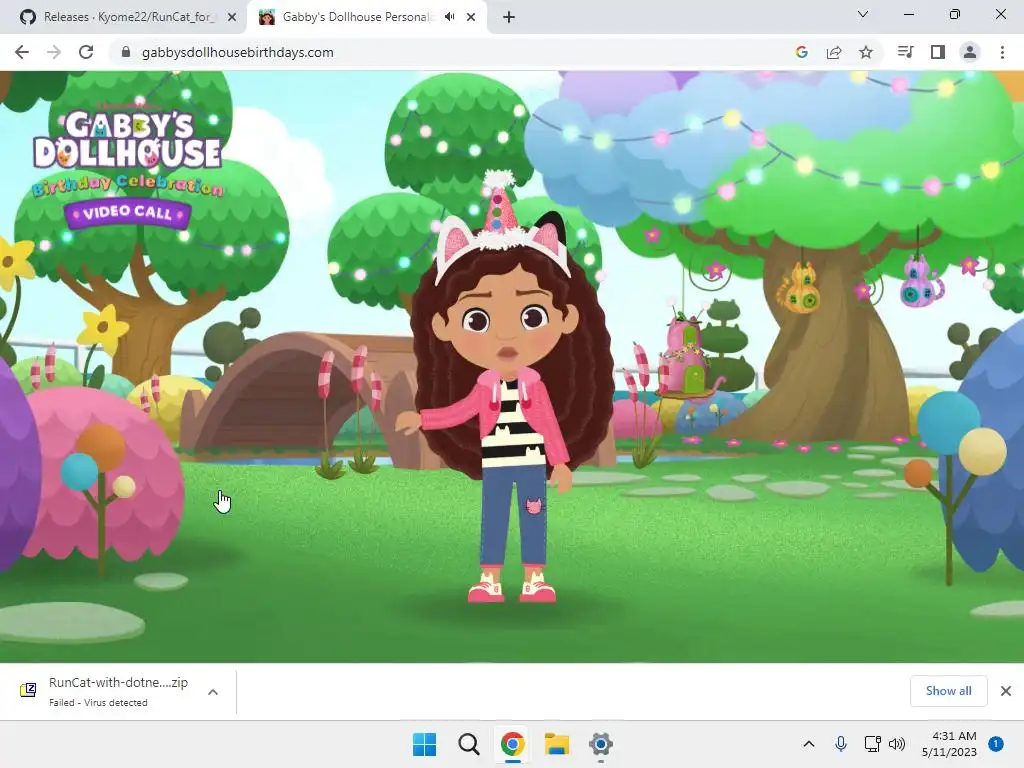View site information via the padlock icon
This screenshot has width=1024, height=768.
[126, 52]
